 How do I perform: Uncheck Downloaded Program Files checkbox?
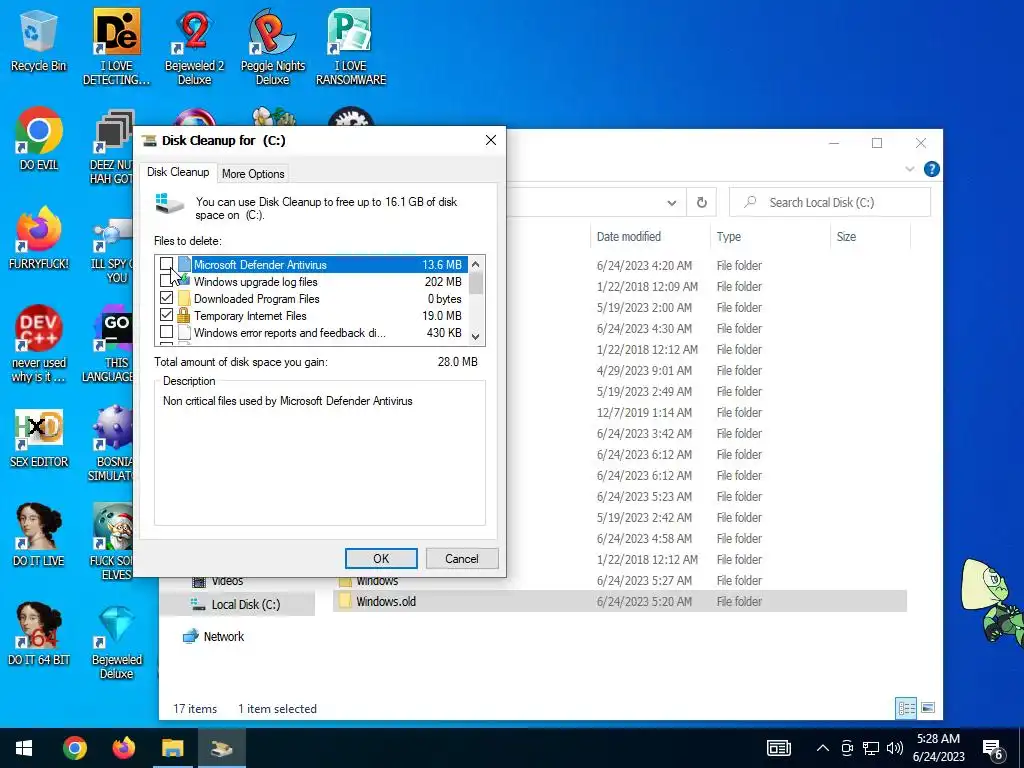click(167, 298)
